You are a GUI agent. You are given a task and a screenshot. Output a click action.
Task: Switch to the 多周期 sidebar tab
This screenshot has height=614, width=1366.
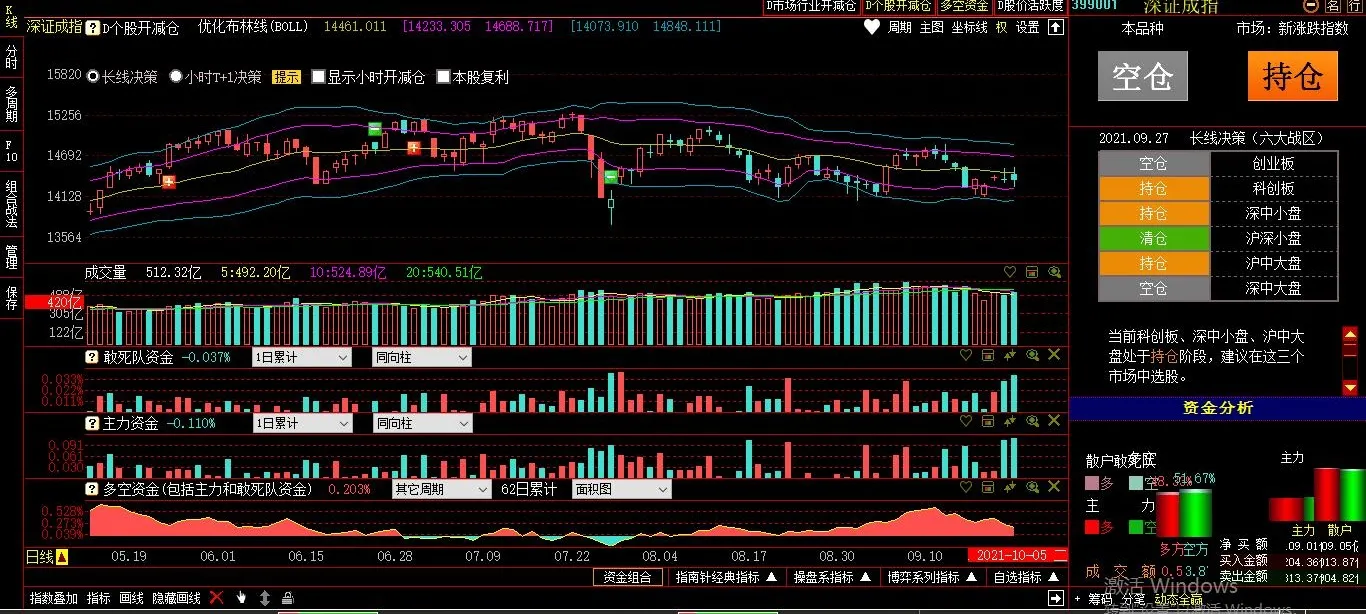tap(11, 104)
